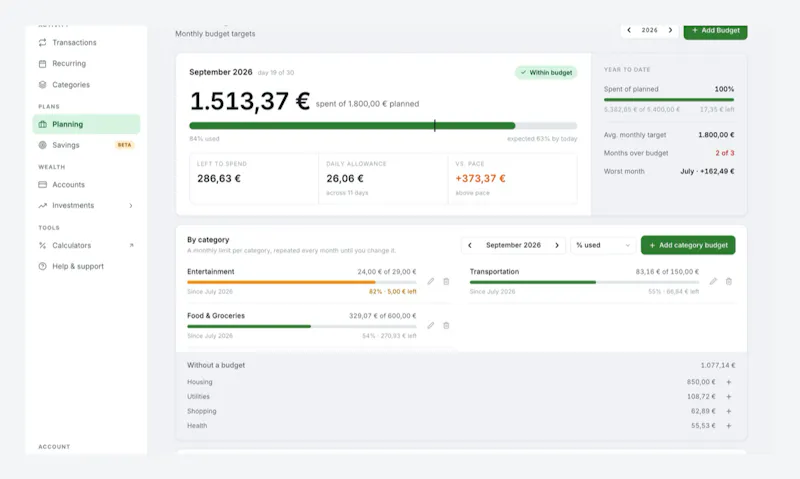This screenshot has width=800, height=479.
Task: Click the Categories layers icon
Action: (42, 85)
